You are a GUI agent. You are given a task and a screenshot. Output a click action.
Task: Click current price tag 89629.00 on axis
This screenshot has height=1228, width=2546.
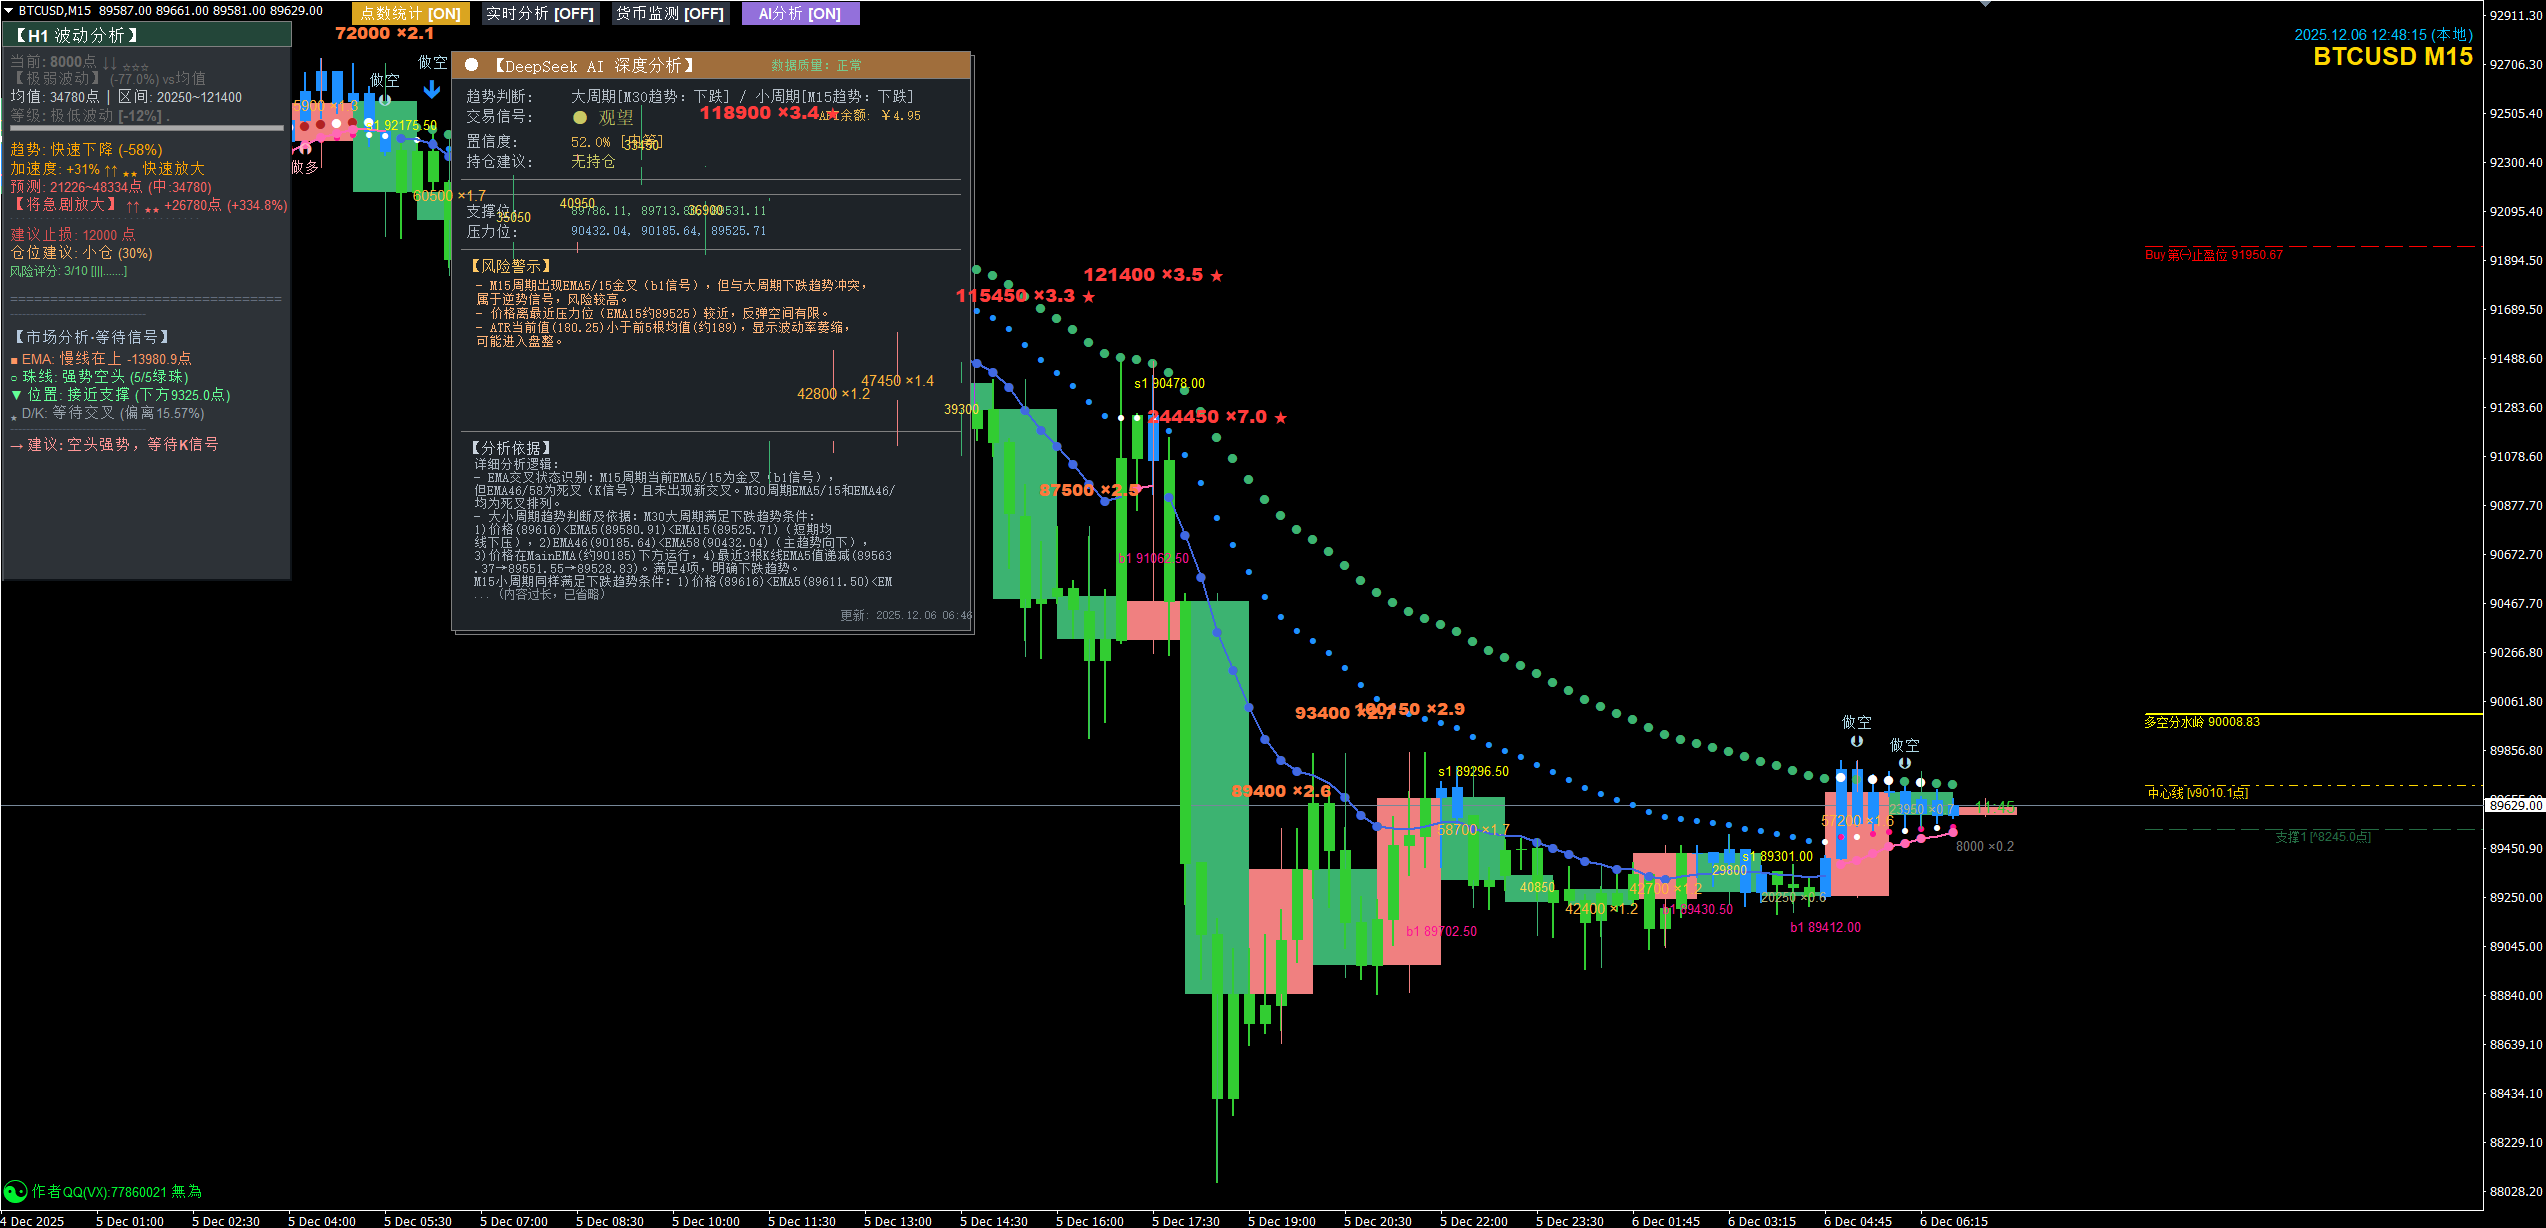pyautogui.click(x=2514, y=805)
